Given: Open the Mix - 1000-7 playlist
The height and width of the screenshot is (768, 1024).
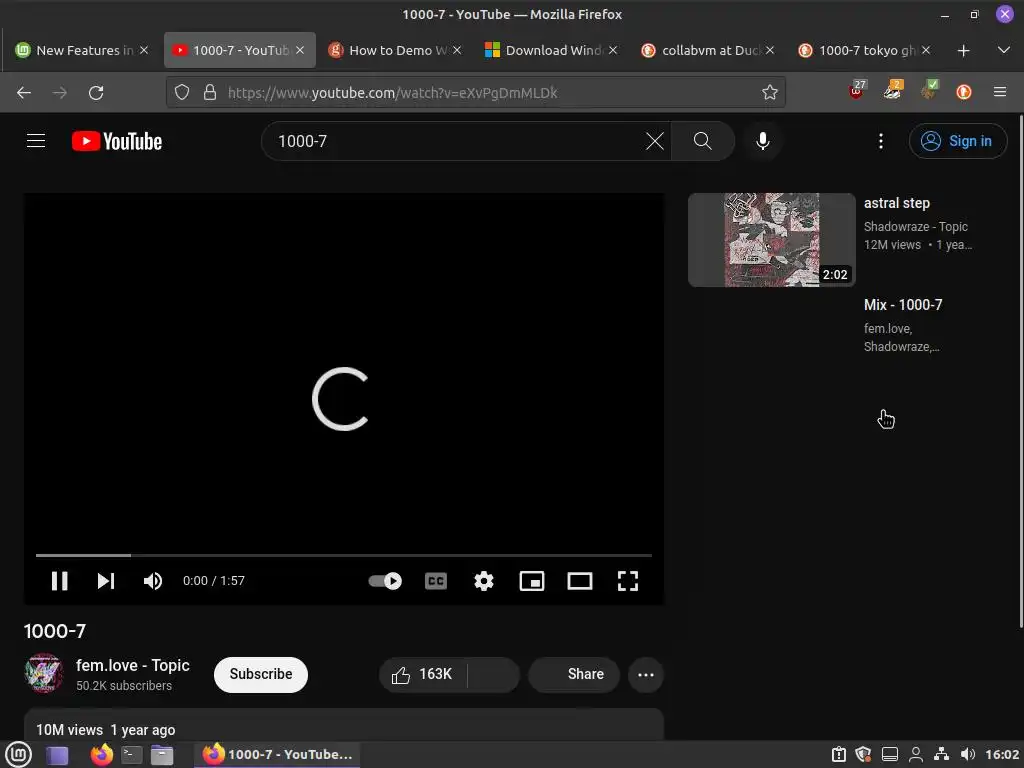Looking at the screenshot, I should 903,305.
